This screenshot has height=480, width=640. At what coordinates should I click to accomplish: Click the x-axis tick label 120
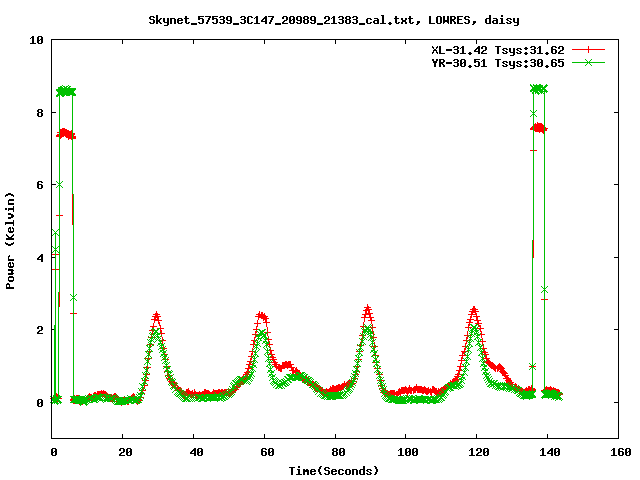point(479,452)
